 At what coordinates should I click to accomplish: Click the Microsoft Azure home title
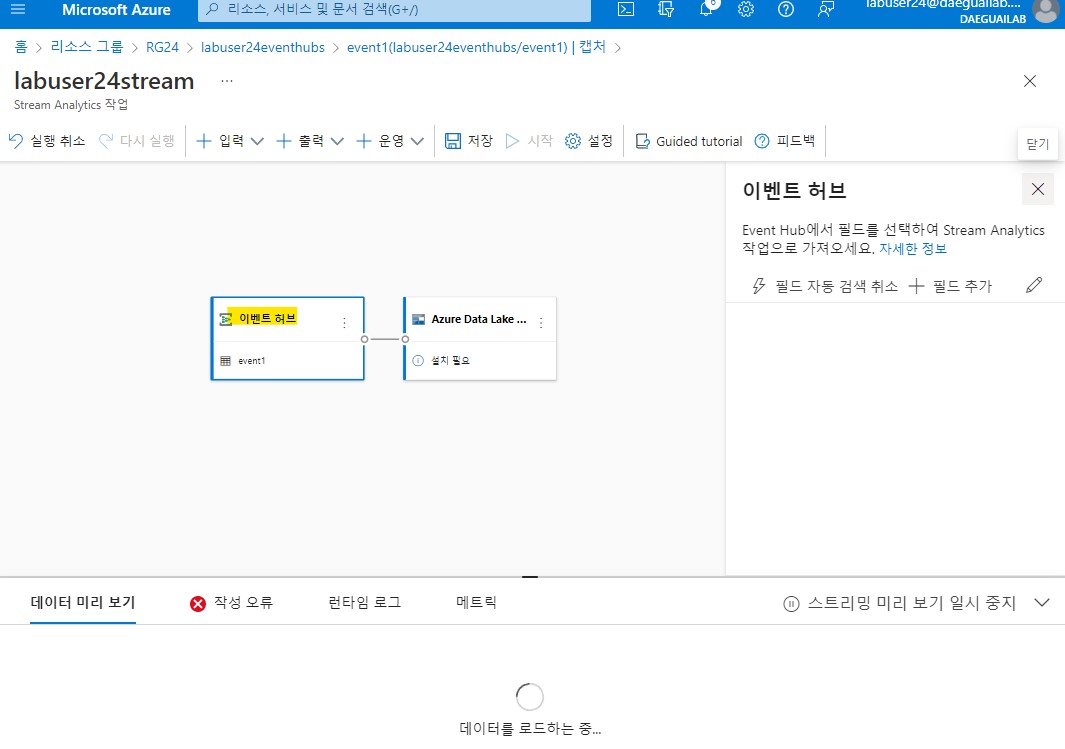pos(116,10)
